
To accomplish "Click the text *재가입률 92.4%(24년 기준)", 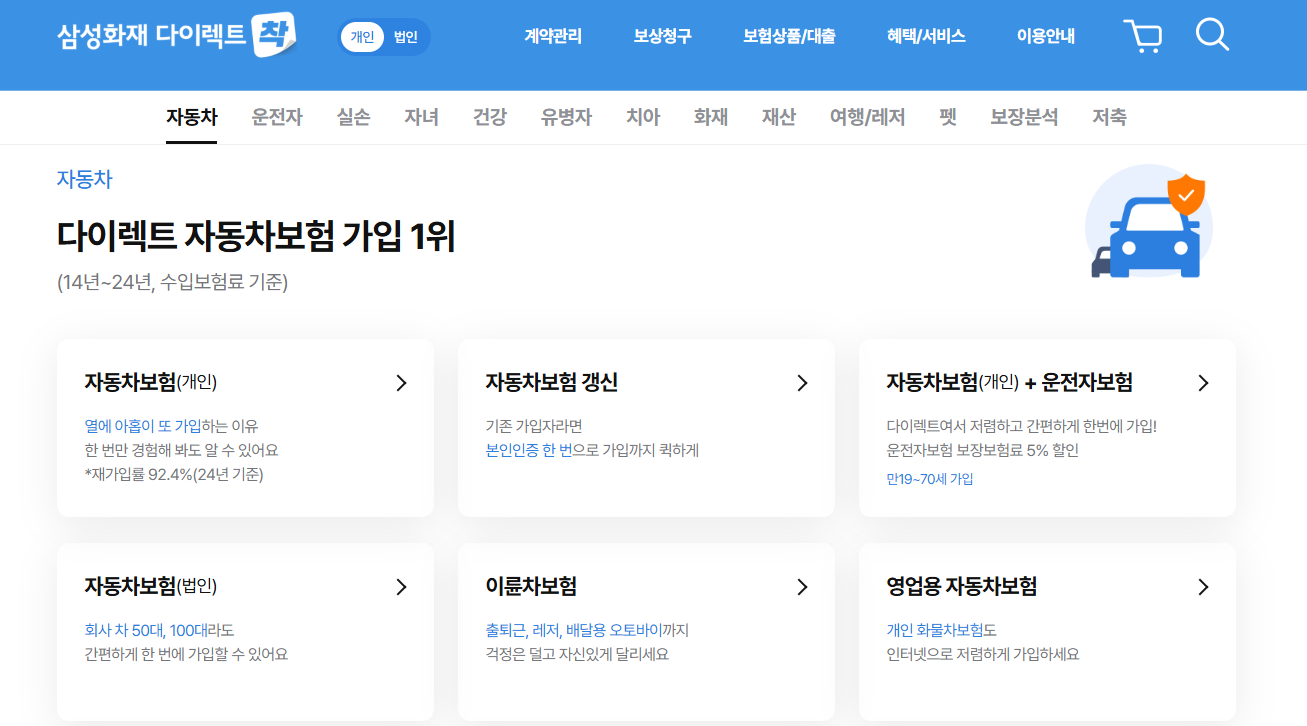I will coord(174,475).
